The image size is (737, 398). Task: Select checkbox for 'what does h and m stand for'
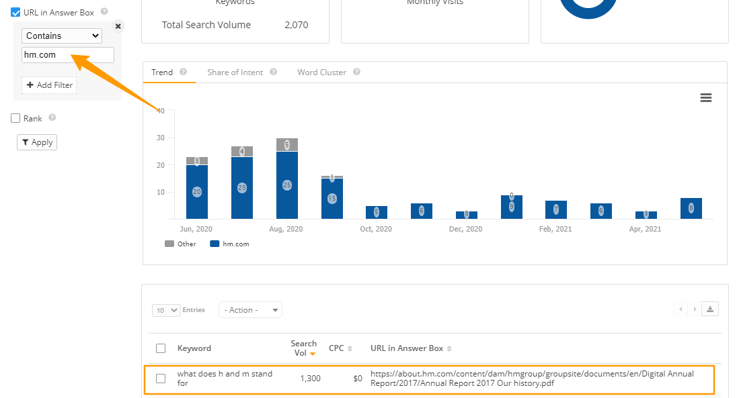(x=161, y=378)
